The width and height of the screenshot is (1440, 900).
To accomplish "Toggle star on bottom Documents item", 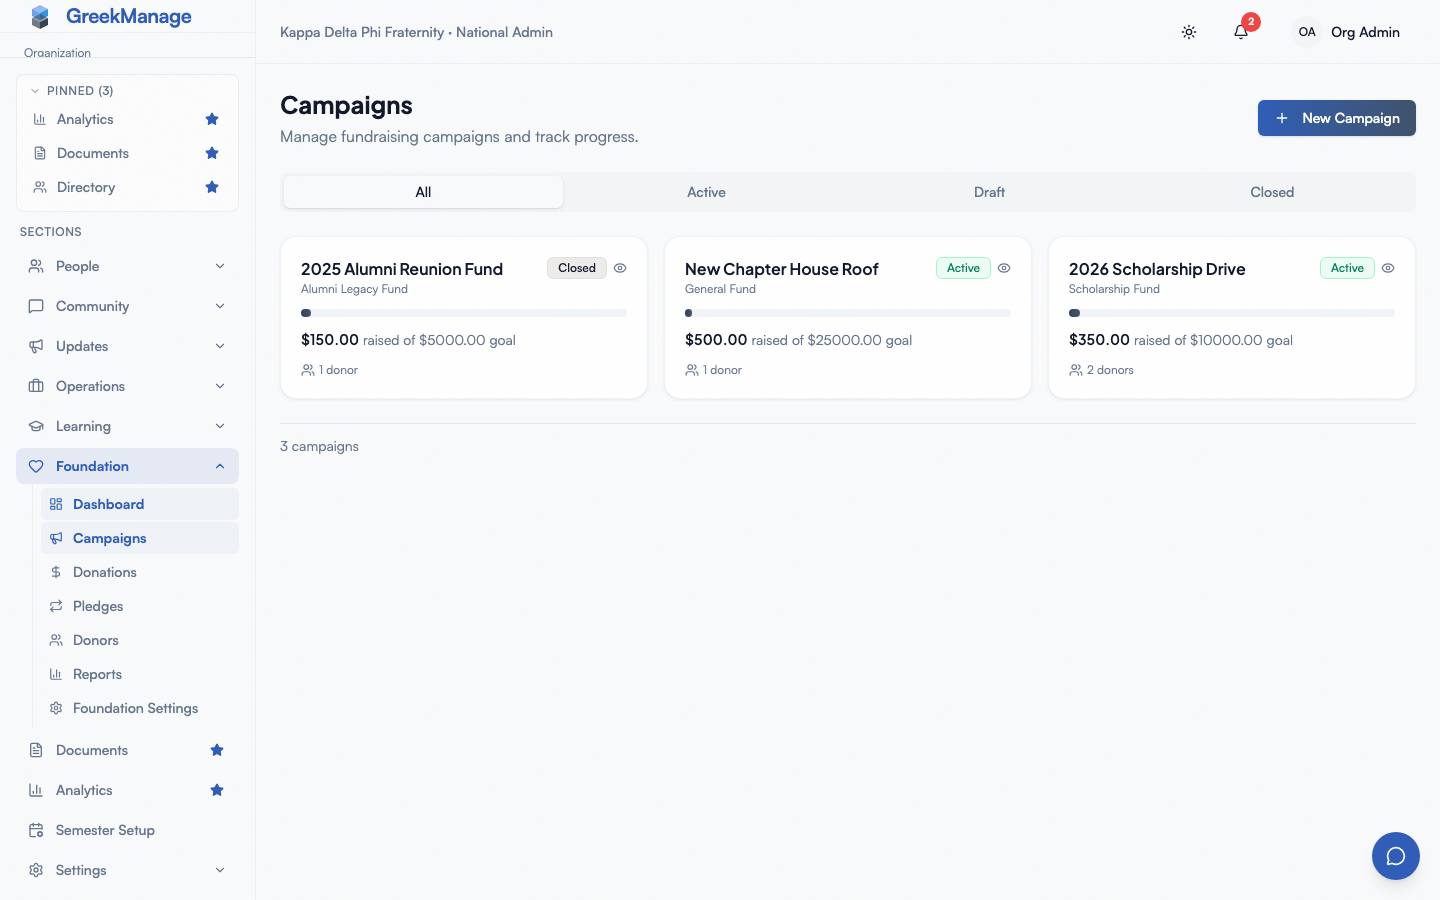I will click(x=217, y=750).
